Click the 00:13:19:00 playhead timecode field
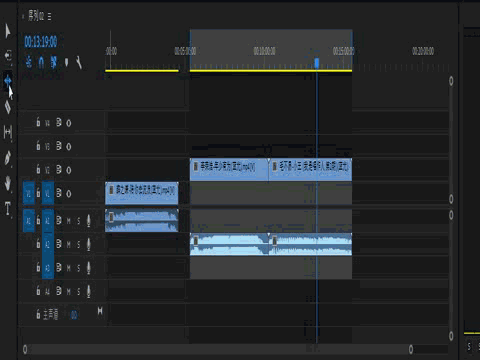 tap(41, 42)
